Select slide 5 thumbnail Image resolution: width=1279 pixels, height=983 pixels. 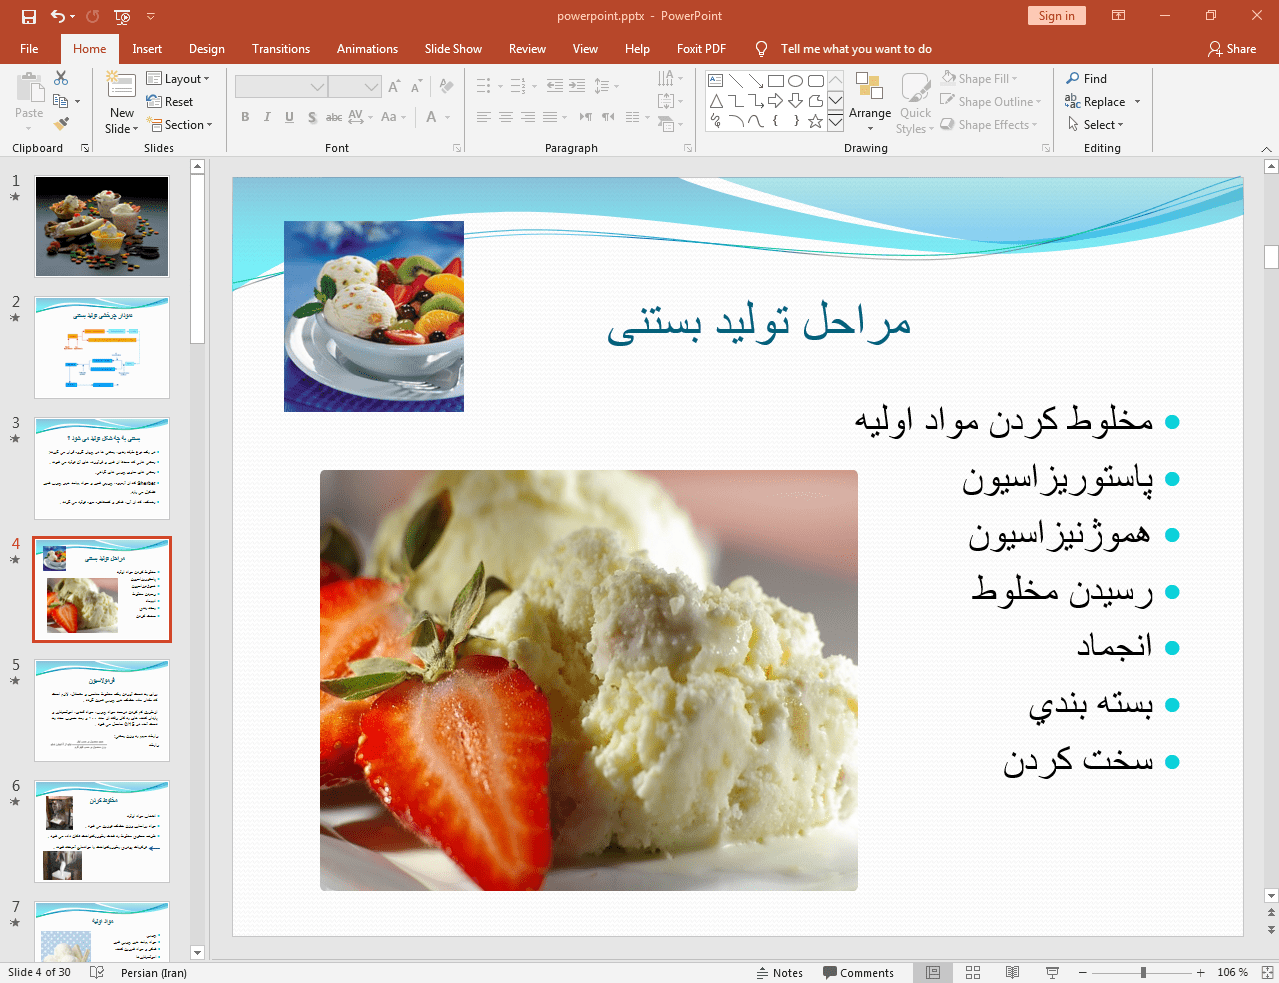102,710
